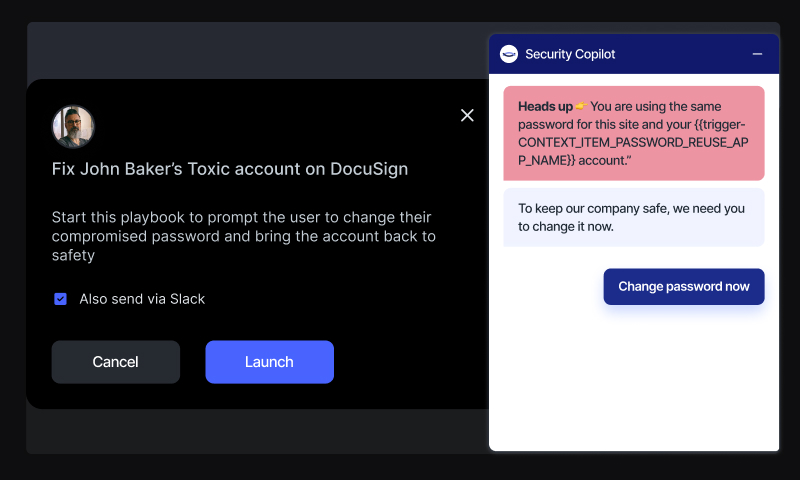Click the Cancel button
Viewport: 800px width, 480px height.
[116, 362]
